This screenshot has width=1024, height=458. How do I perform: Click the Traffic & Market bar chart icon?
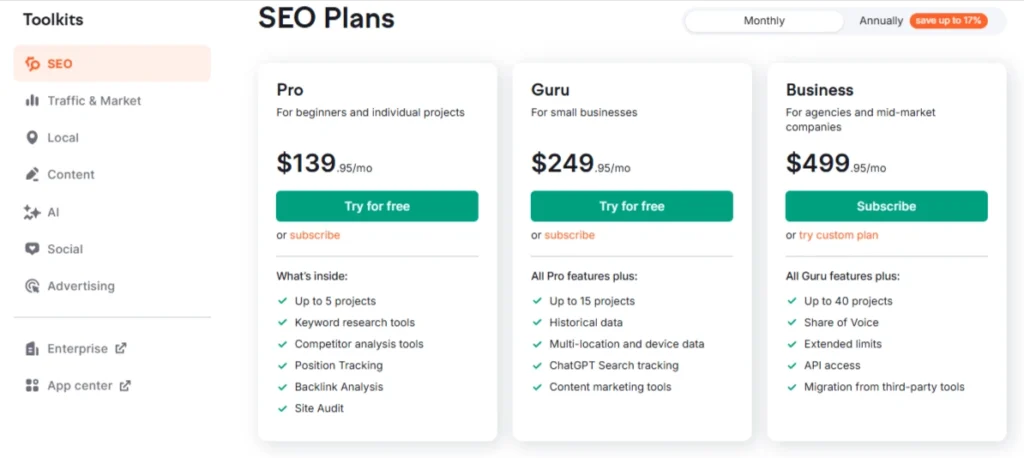(32, 101)
